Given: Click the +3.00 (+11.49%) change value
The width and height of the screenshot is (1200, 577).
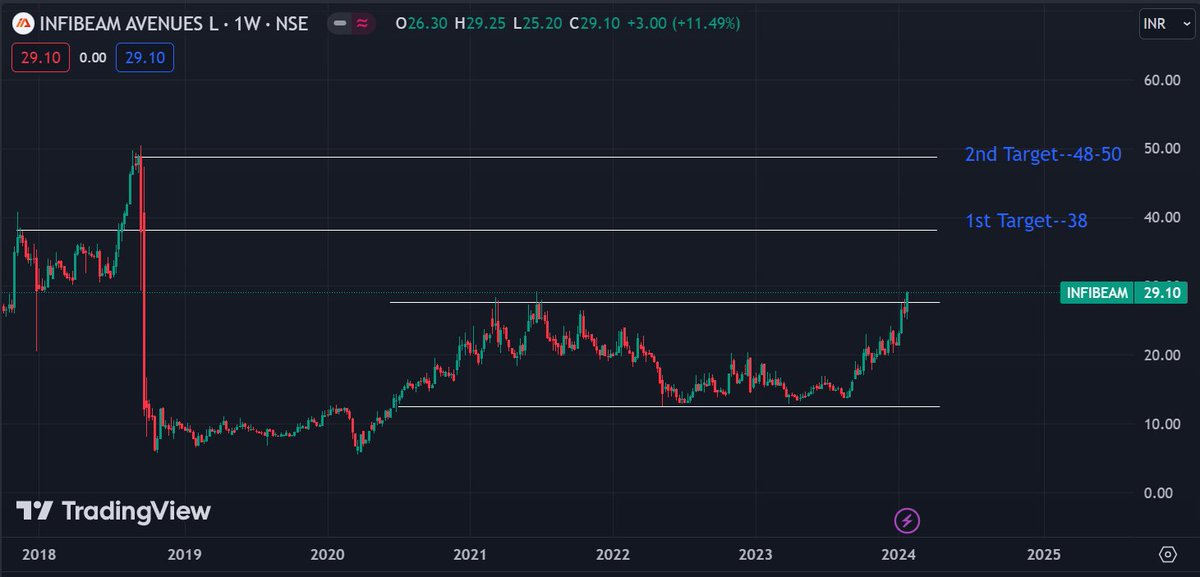Looking at the screenshot, I should pos(686,22).
